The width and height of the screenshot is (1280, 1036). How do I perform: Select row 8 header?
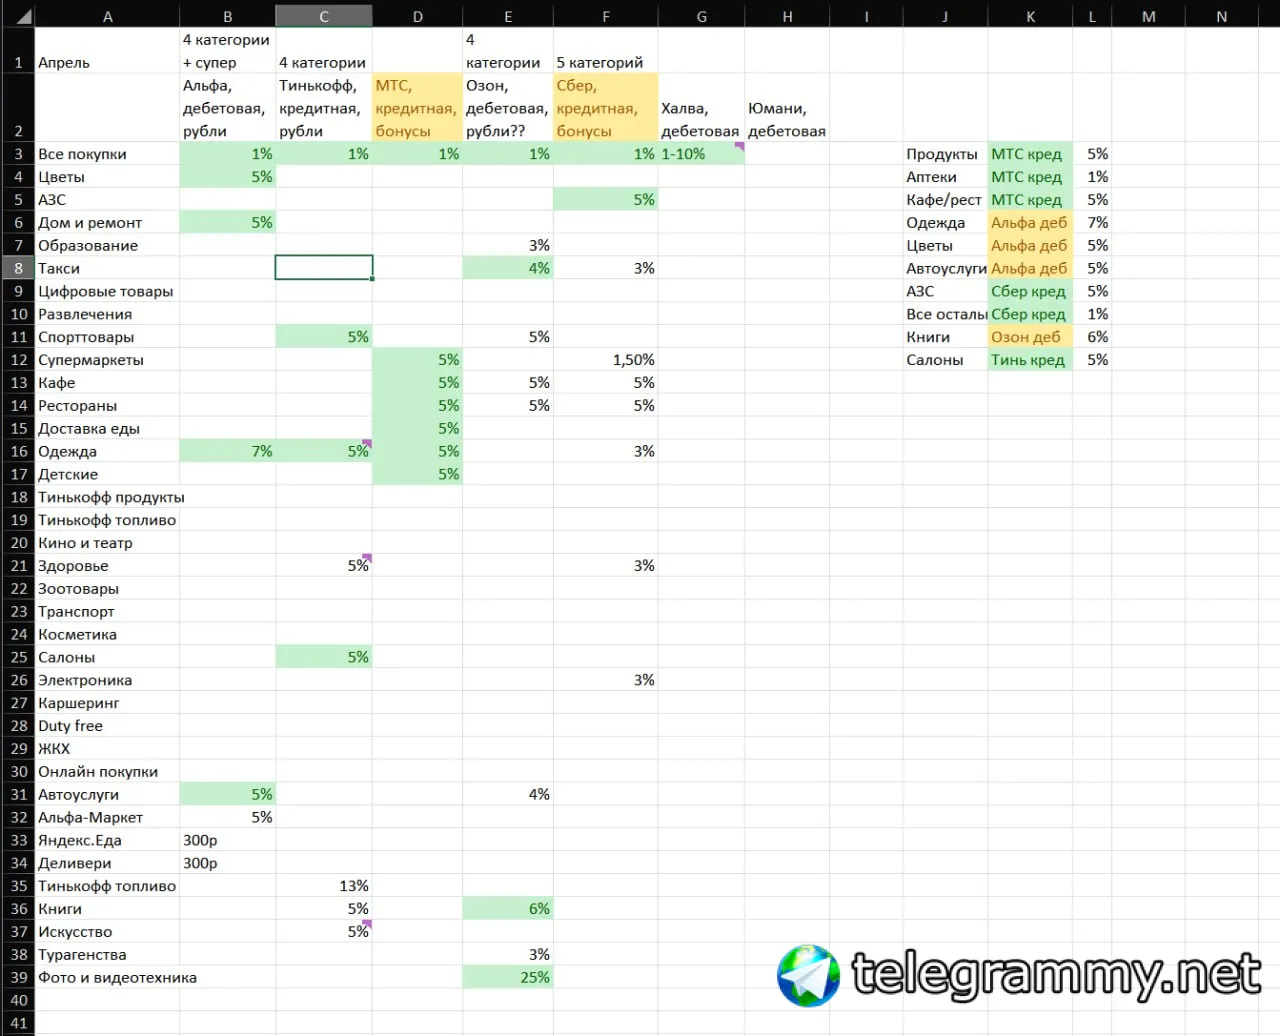point(17,268)
